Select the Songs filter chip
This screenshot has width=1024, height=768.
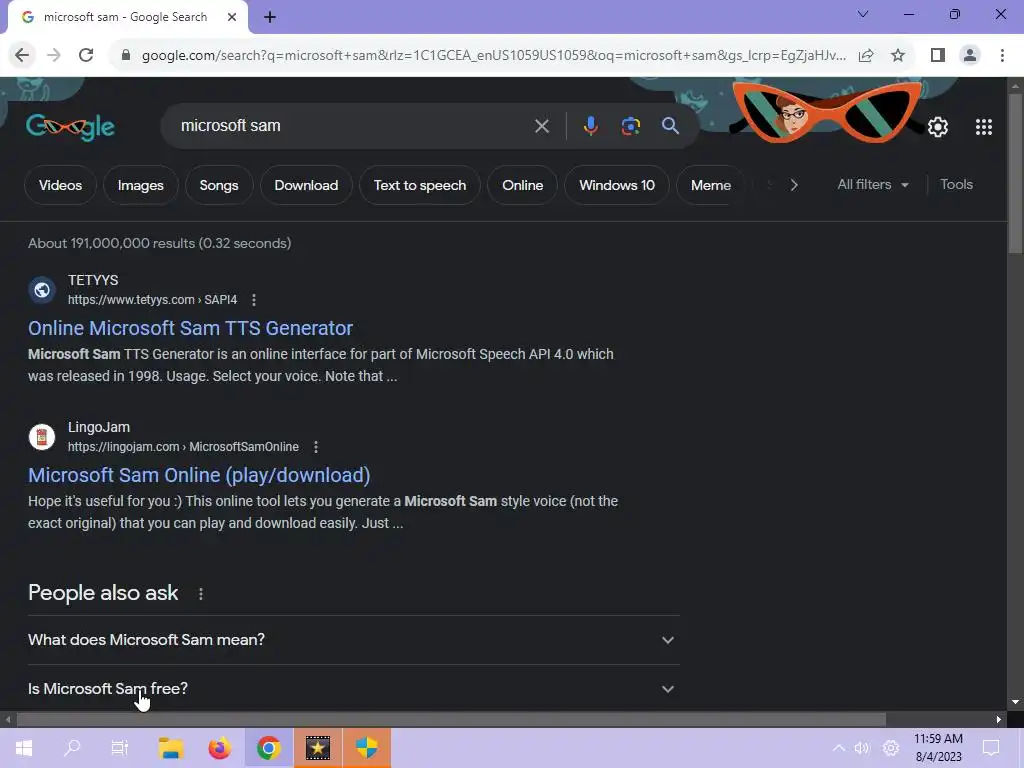pyautogui.click(x=219, y=185)
